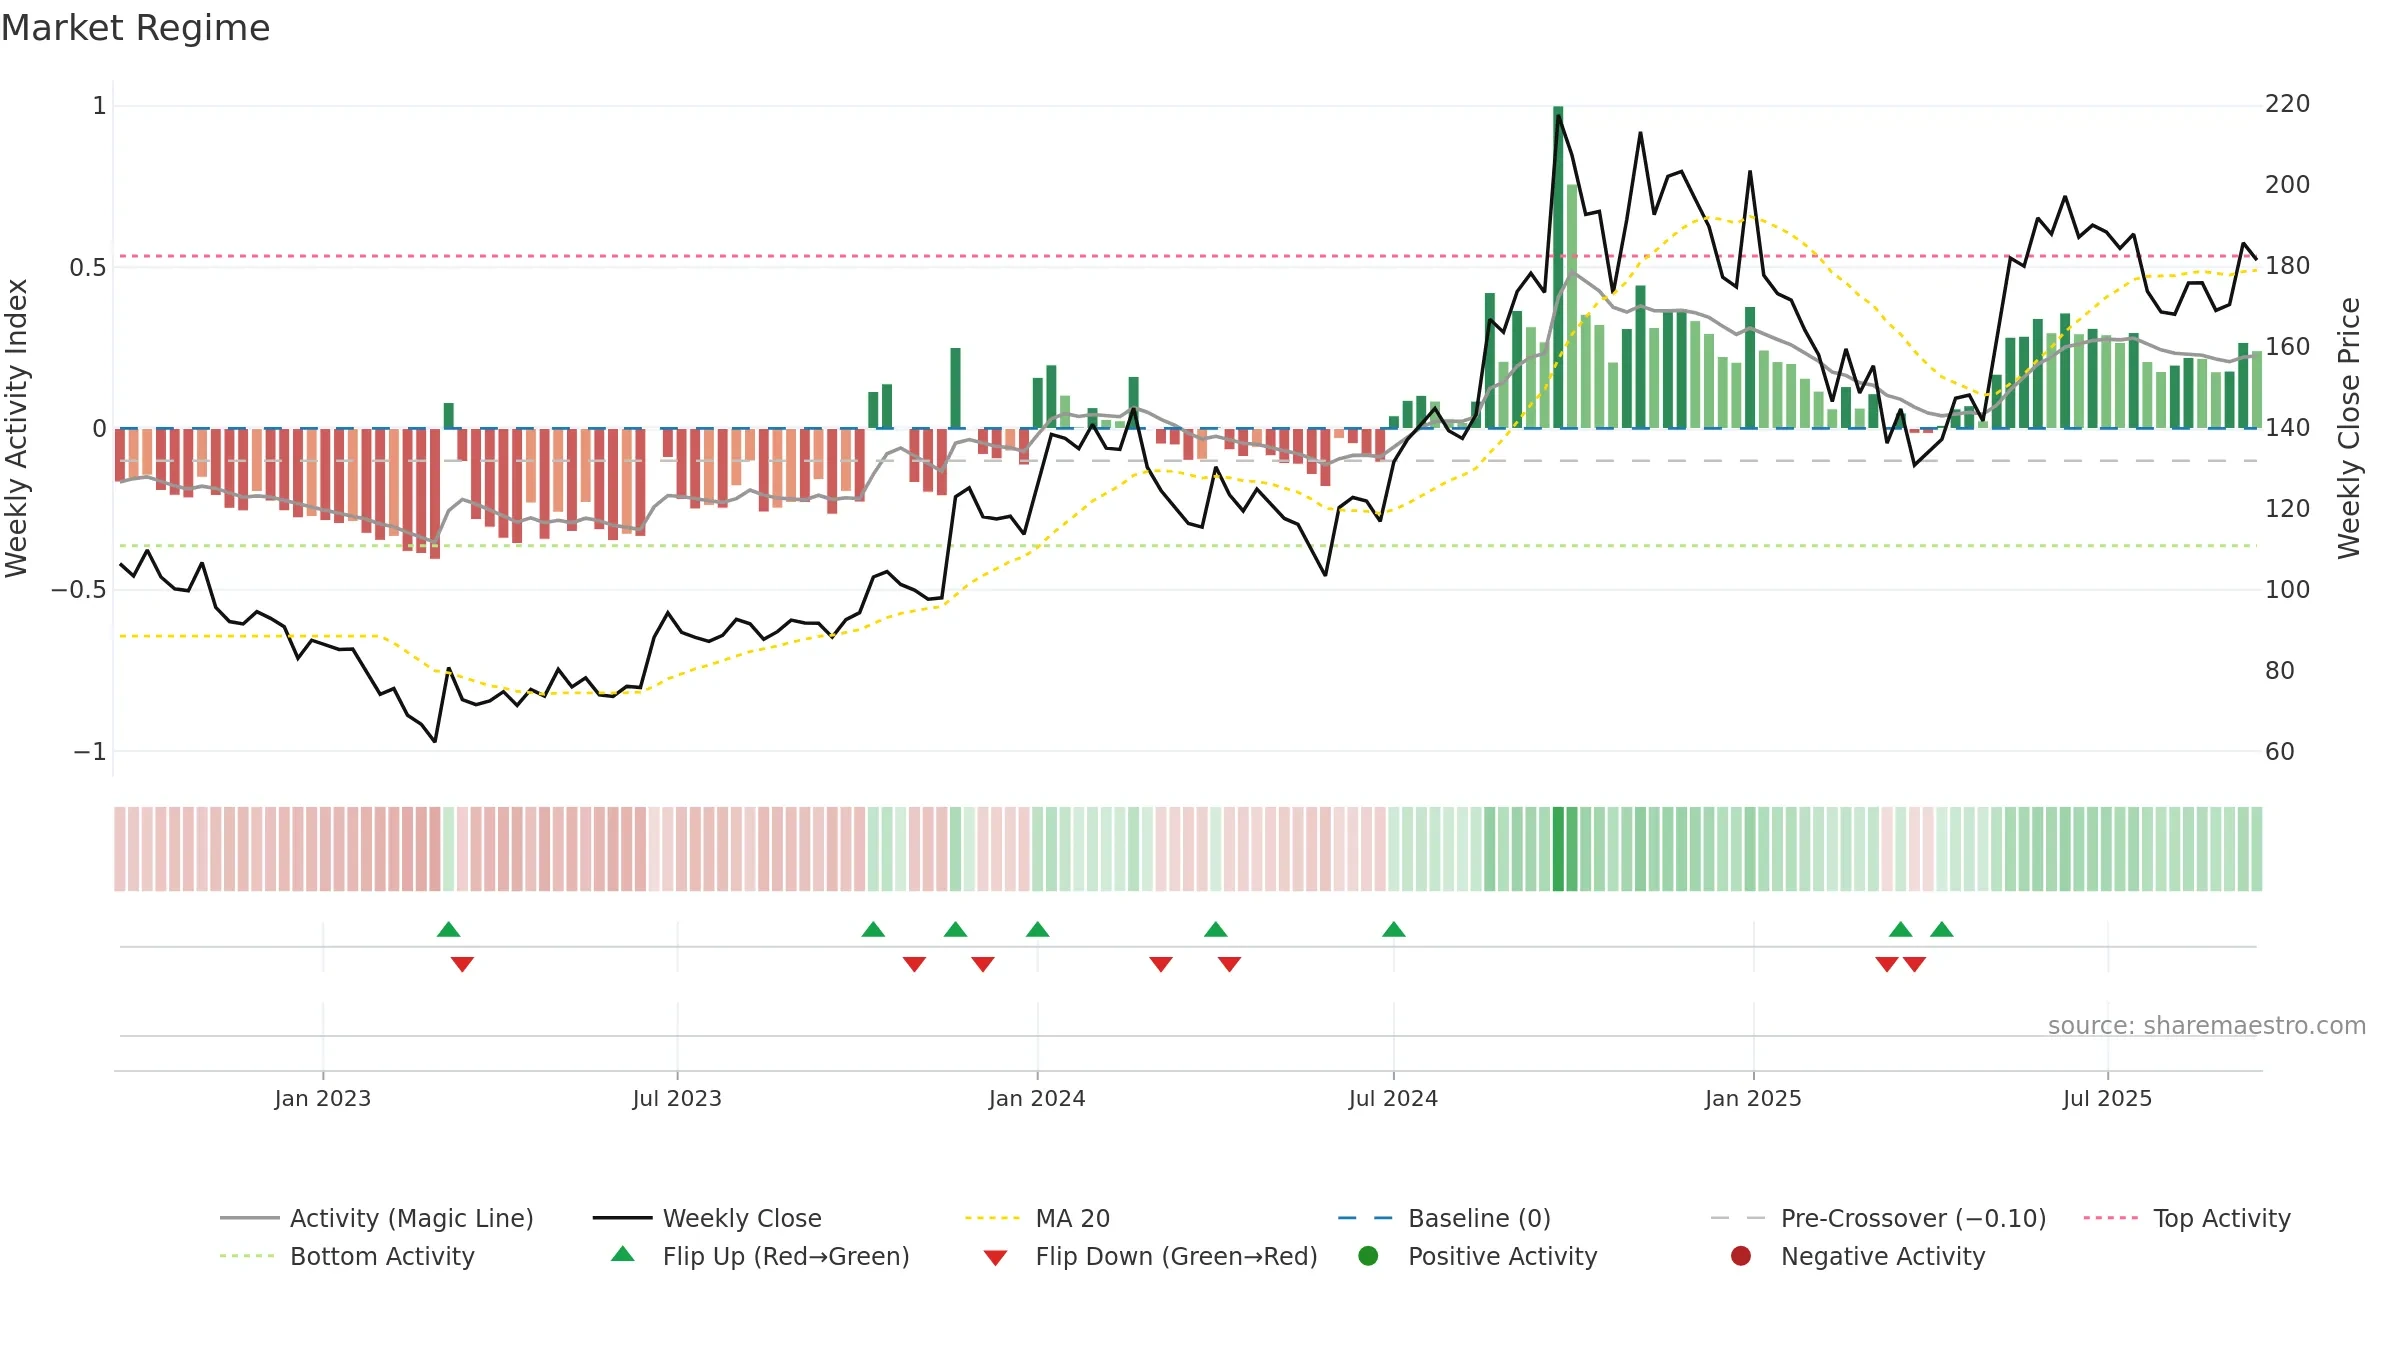This screenshot has height=1350, width=2400.
Task: Toggle the Weekly Close legend entry
Action: (707, 1218)
